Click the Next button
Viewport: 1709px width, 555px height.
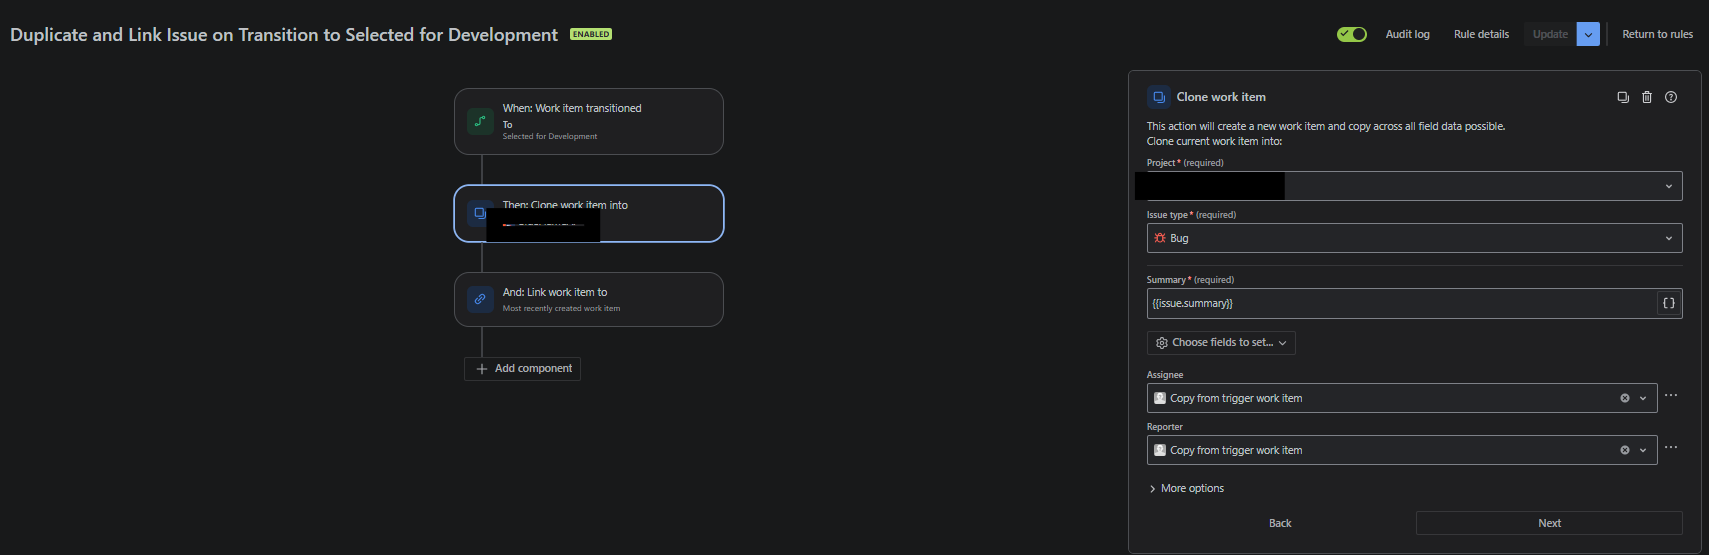pyautogui.click(x=1549, y=523)
